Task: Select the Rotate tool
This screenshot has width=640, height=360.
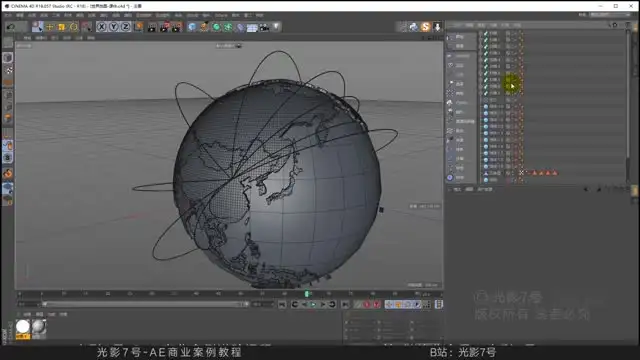Action: pyautogui.click(x=73, y=27)
